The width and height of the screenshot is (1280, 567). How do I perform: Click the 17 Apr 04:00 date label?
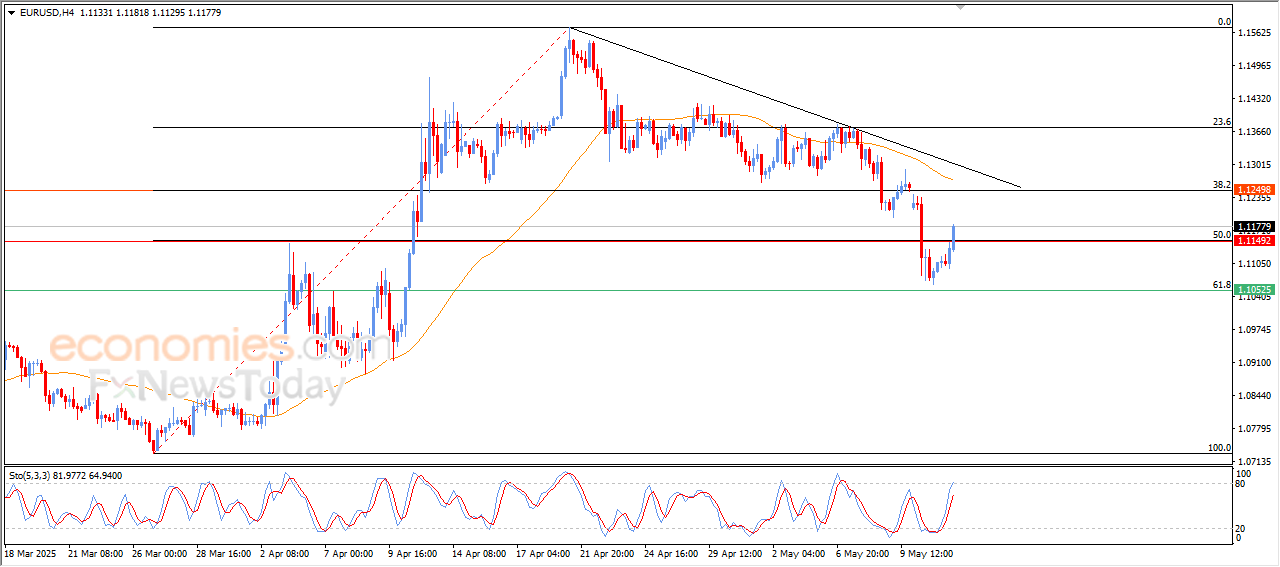(545, 552)
